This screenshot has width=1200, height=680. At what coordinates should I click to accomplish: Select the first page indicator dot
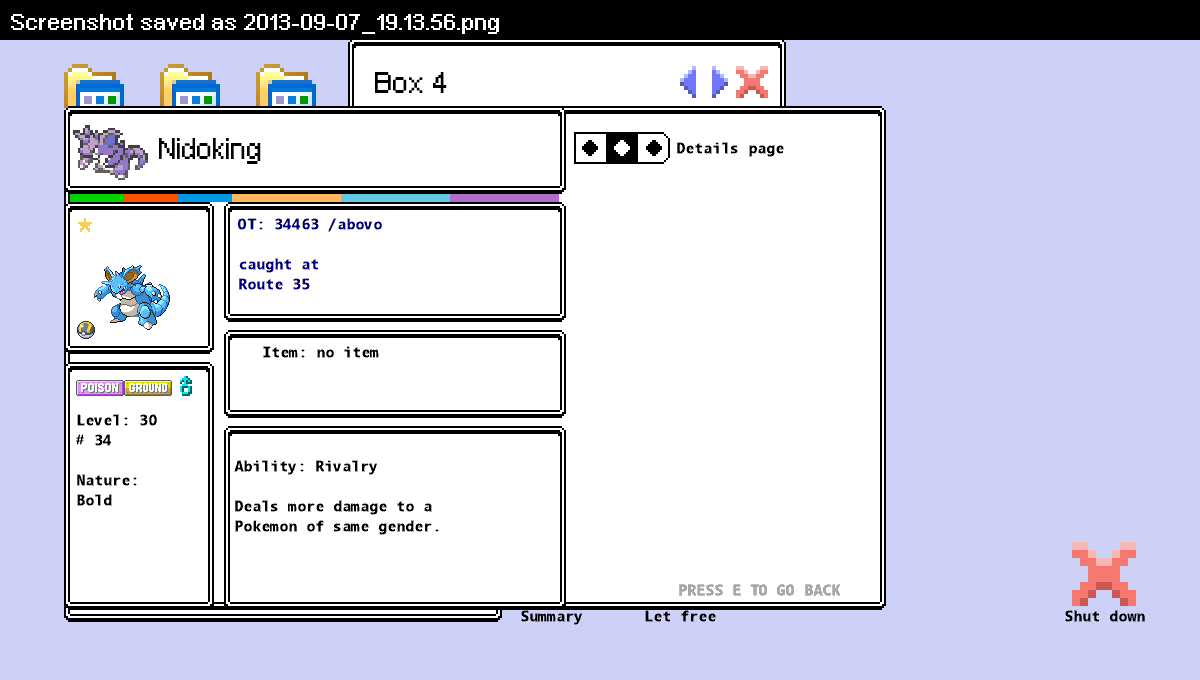[591, 148]
